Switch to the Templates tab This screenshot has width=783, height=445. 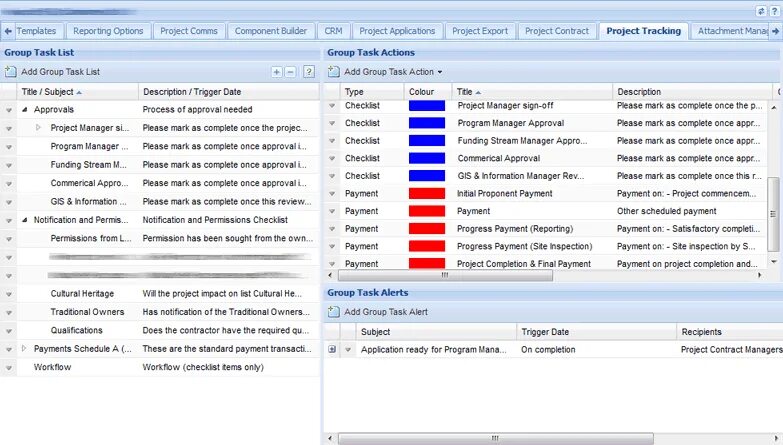[x=36, y=31]
